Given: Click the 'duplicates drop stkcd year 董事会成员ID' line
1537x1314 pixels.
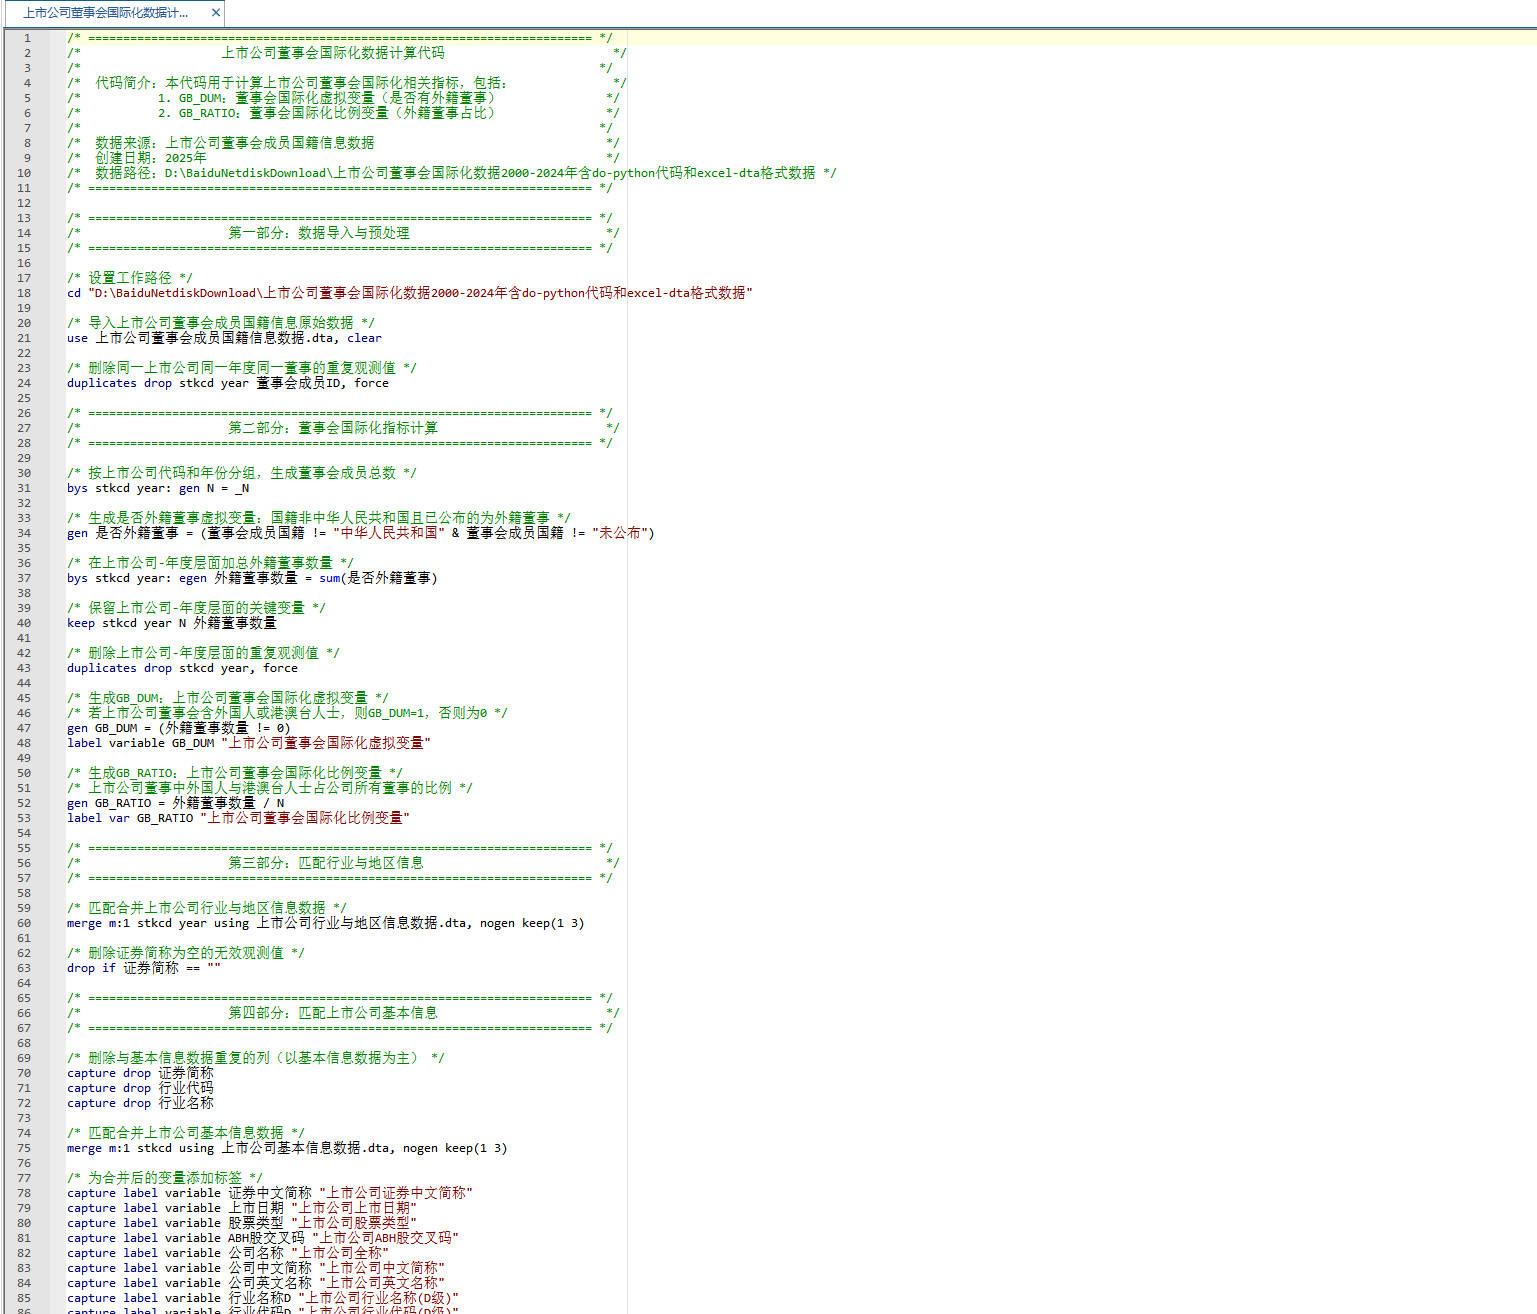Looking at the screenshot, I should 228,383.
